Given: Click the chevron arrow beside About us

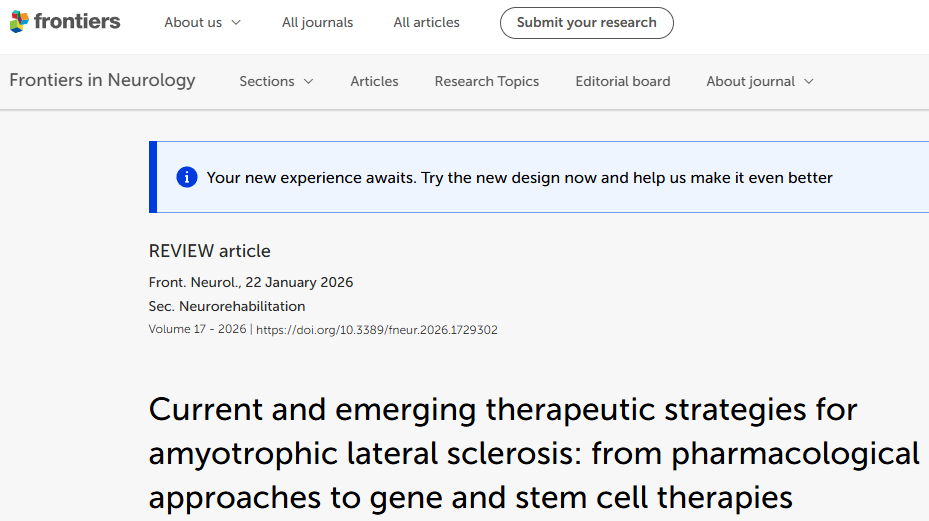Looking at the screenshot, I should (x=236, y=23).
